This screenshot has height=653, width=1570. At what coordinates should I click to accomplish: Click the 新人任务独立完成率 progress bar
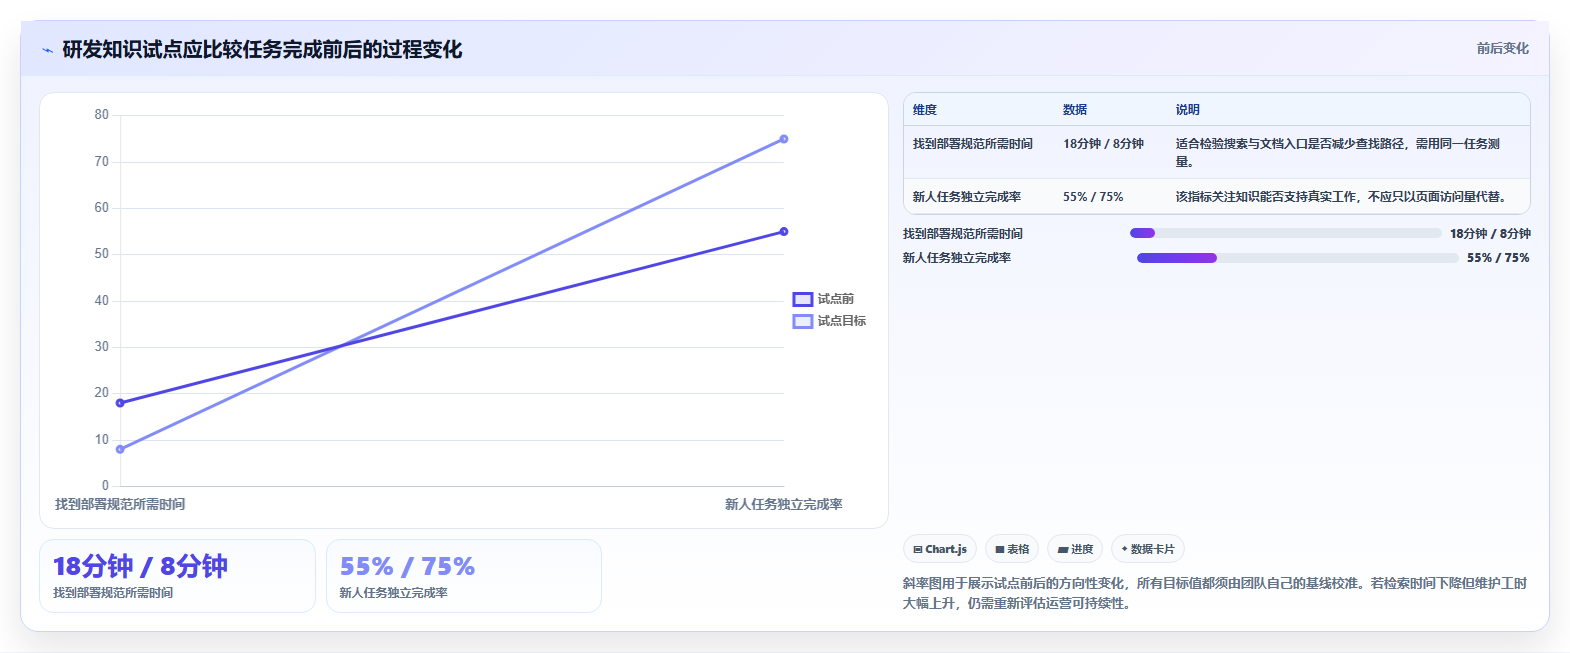(x=1297, y=258)
